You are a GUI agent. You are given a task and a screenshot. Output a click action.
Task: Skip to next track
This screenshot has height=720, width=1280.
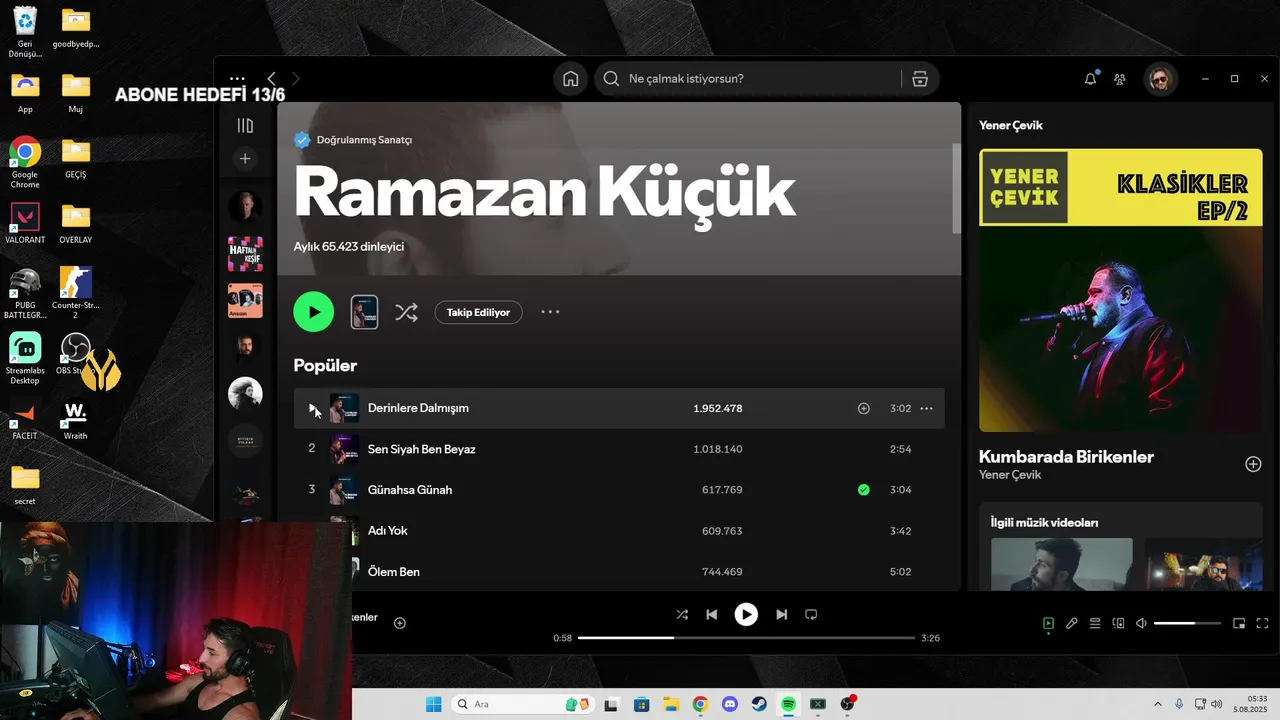pyautogui.click(x=782, y=614)
